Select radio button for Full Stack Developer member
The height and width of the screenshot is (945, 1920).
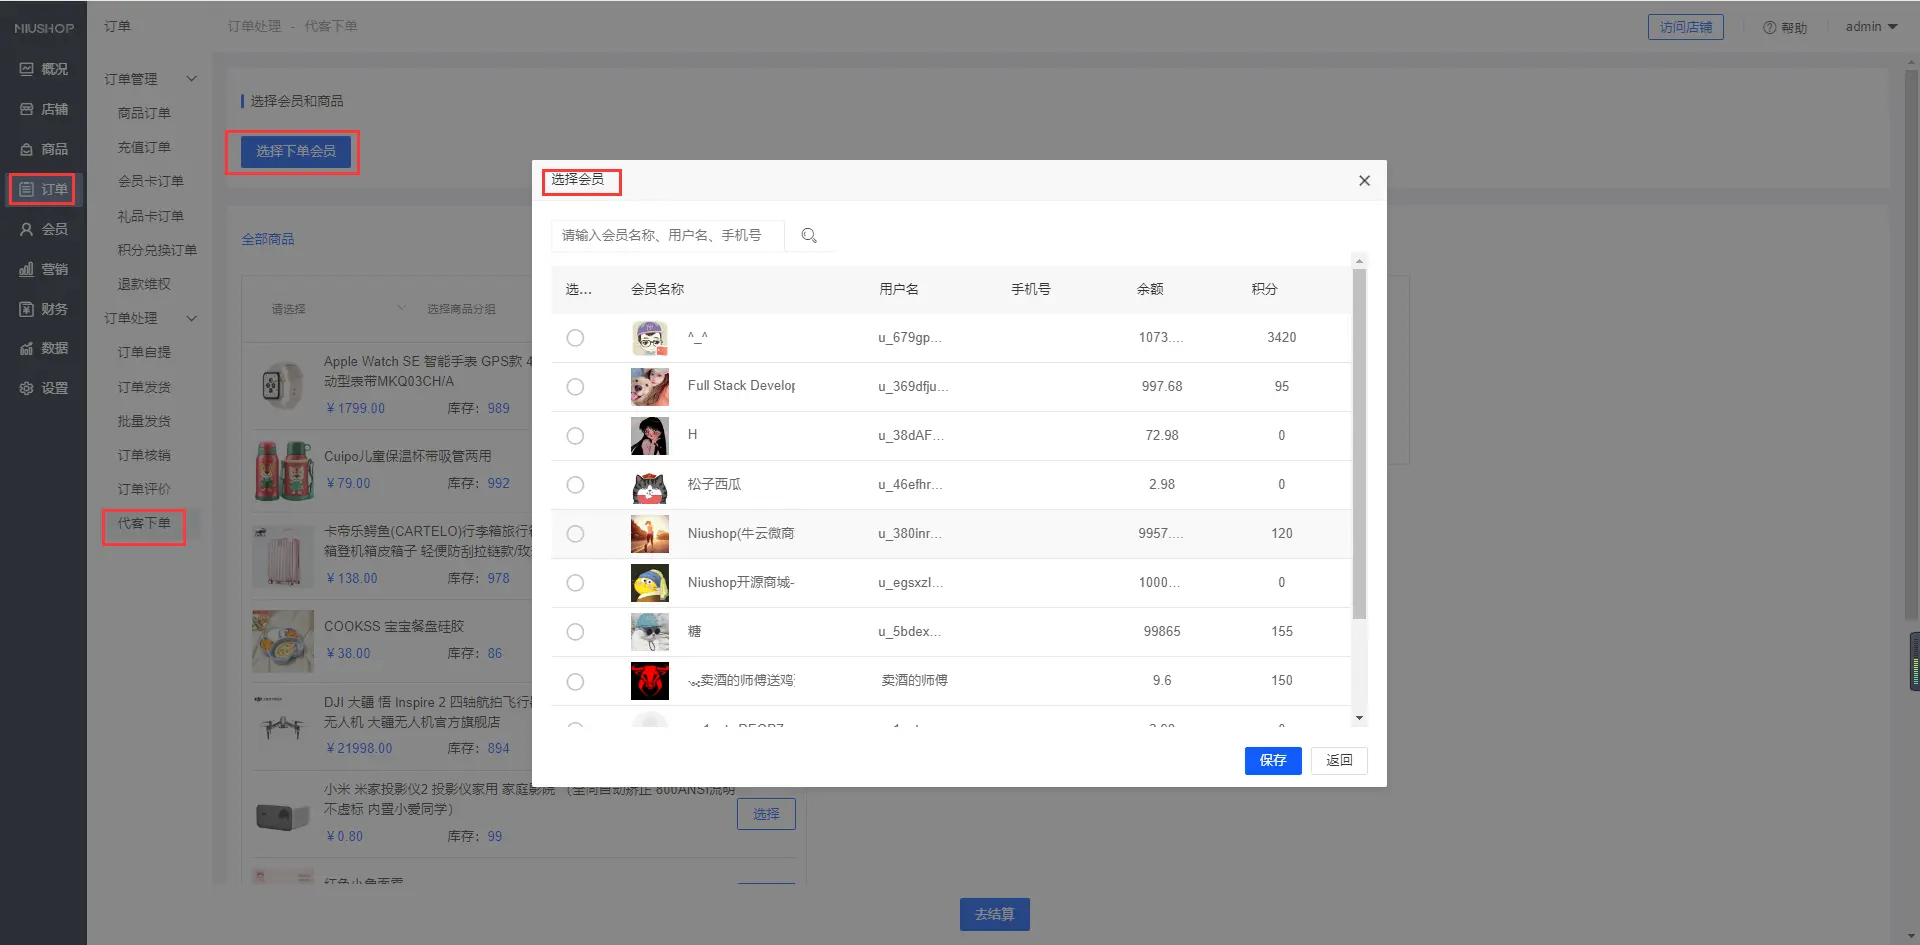point(575,387)
